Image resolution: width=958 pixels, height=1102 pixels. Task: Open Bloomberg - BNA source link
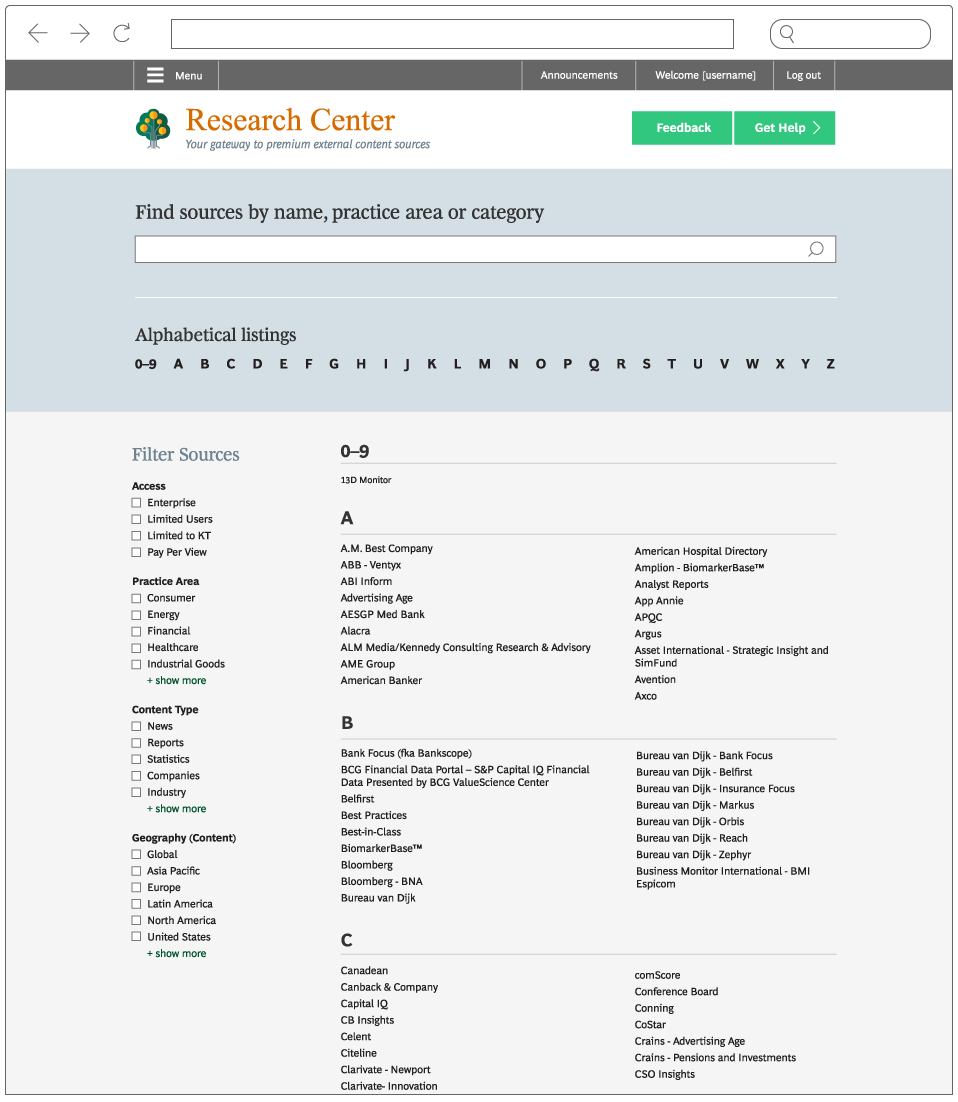click(382, 881)
